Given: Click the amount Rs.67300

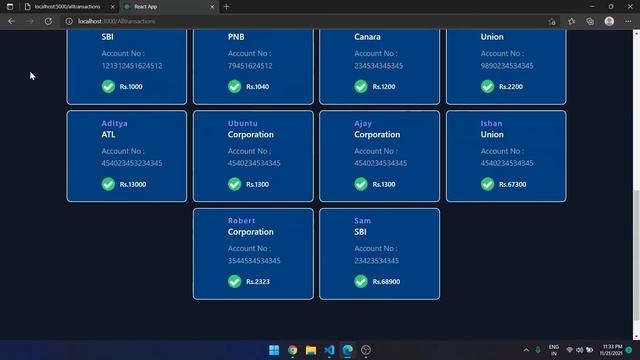Looking at the screenshot, I should pos(512,184).
